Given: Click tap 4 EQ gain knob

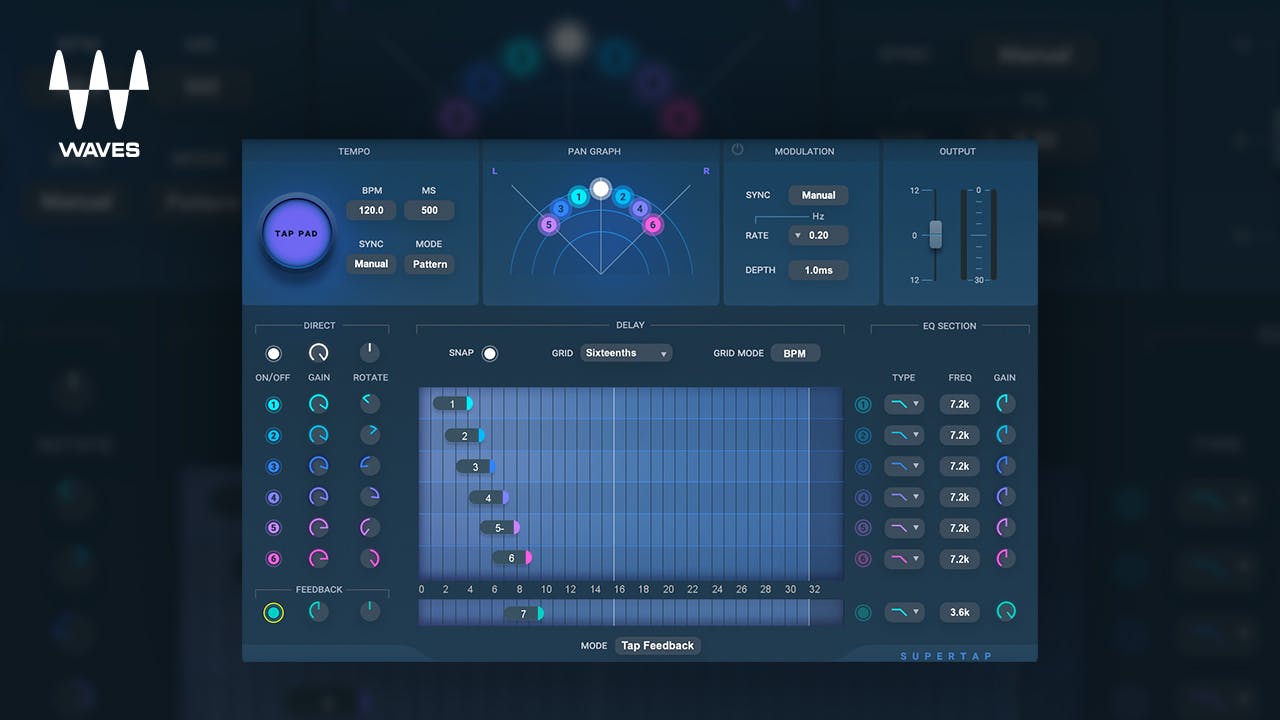Looking at the screenshot, I should click(x=1006, y=497).
